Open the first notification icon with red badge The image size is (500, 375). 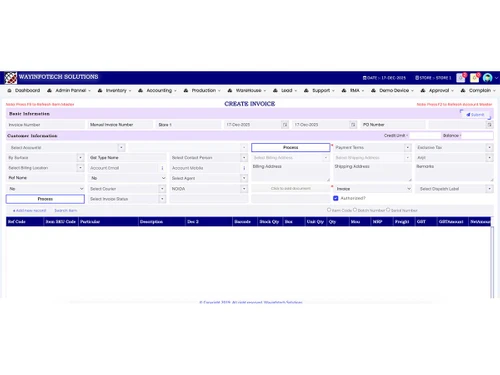tap(461, 77)
